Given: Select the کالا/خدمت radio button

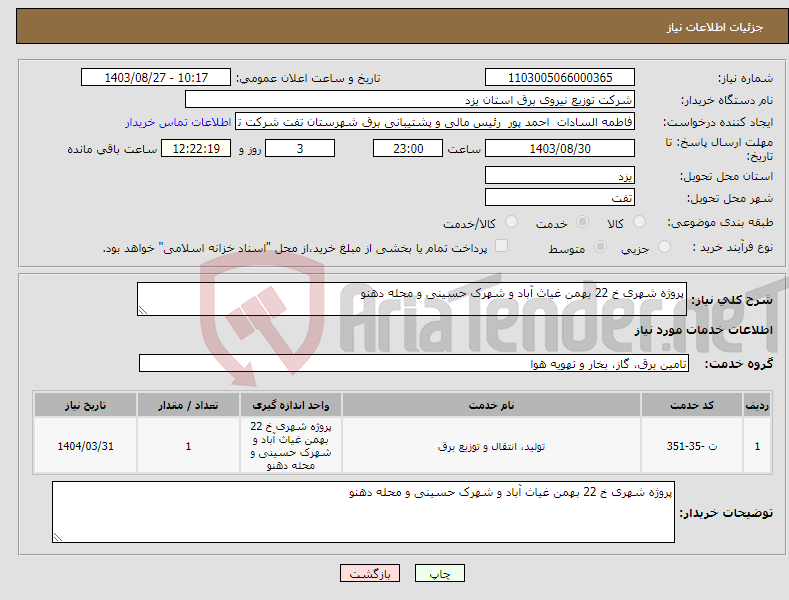Looking at the screenshot, I should (511, 221).
